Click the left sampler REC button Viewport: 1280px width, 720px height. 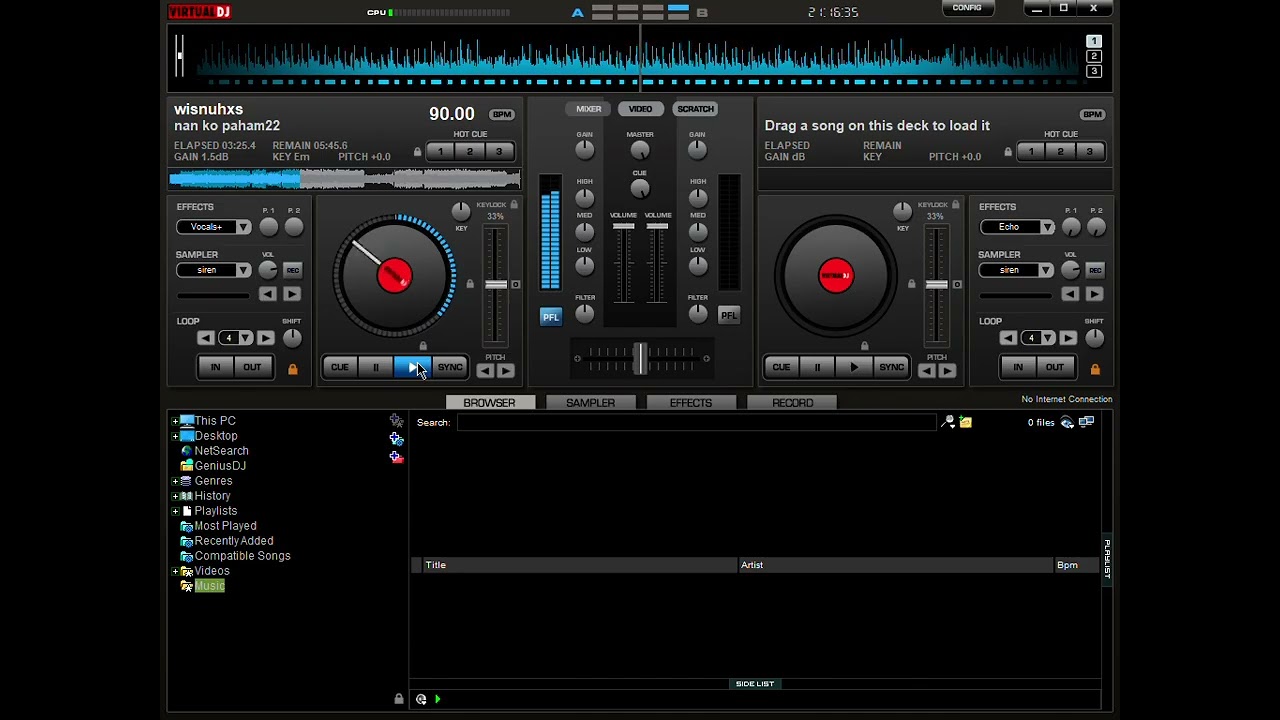coord(292,270)
